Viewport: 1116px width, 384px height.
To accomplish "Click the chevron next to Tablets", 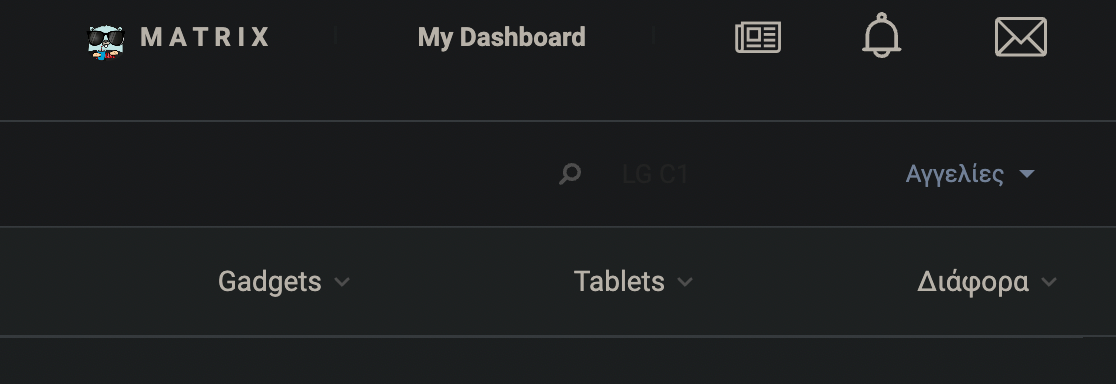I will 685,282.
